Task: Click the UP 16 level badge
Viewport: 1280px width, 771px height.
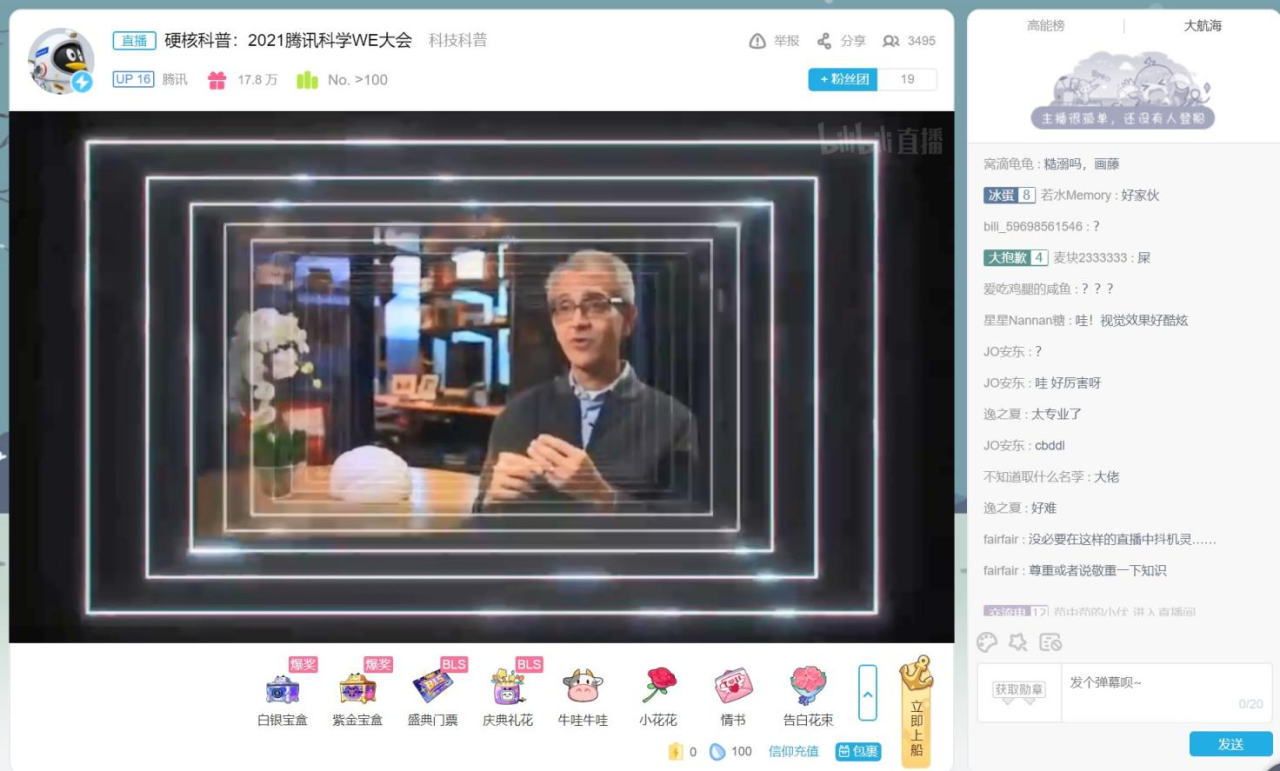Action: click(133, 79)
